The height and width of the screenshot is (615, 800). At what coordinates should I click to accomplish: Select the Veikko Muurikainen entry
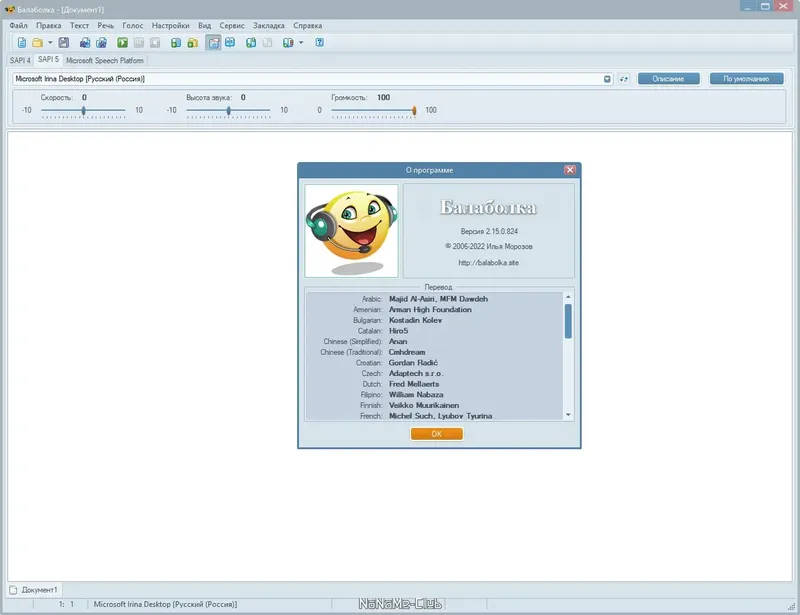[x=424, y=406]
